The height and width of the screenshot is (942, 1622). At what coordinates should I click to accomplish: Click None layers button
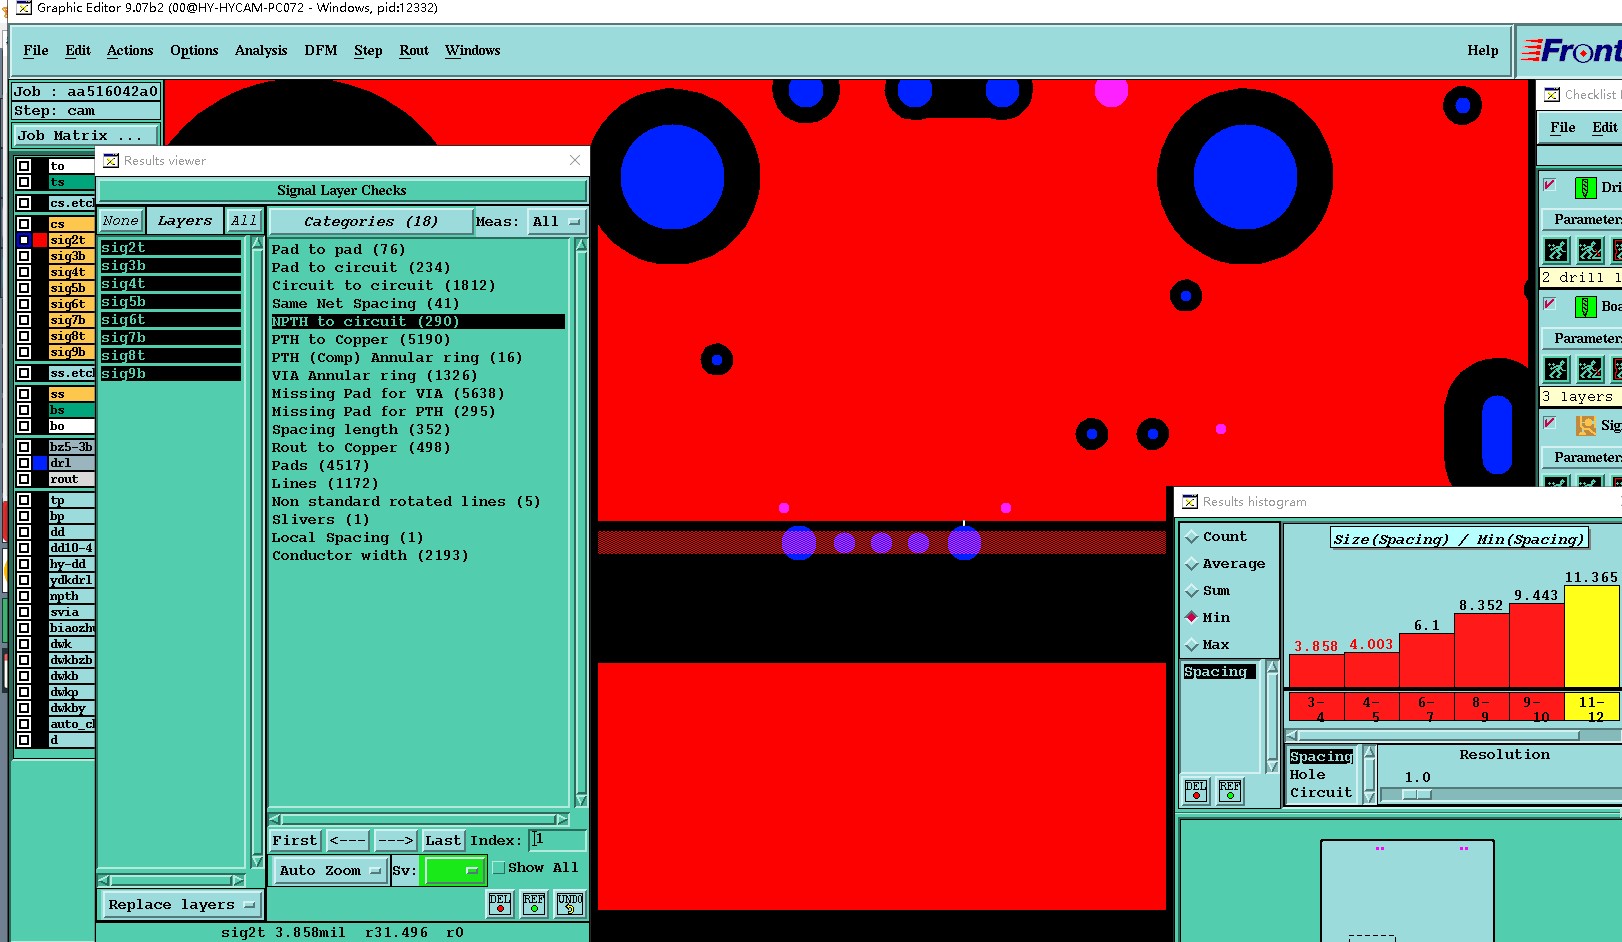tap(121, 221)
